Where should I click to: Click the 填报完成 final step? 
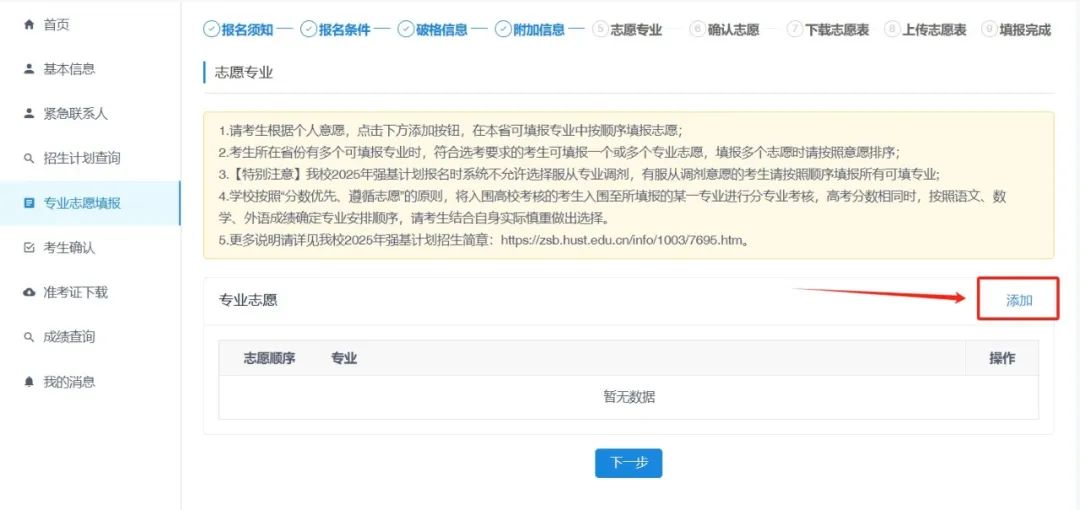pos(1024,30)
